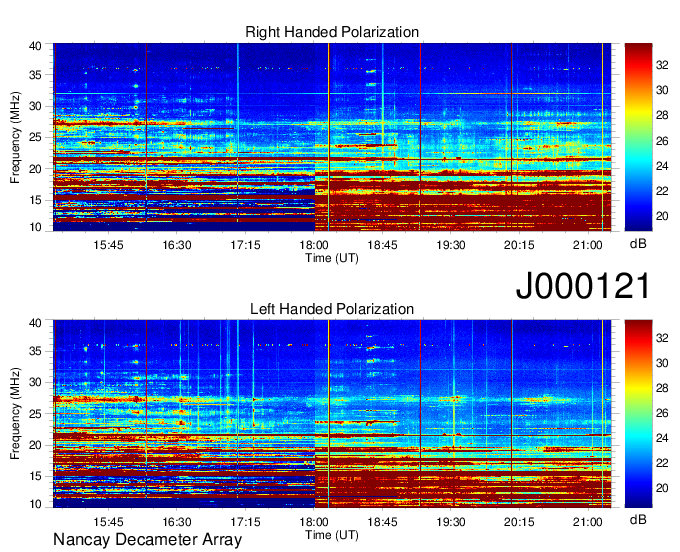Click 15 MHz tick on Left Handed plot
This screenshot has height=552, width=680.
click(x=35, y=477)
